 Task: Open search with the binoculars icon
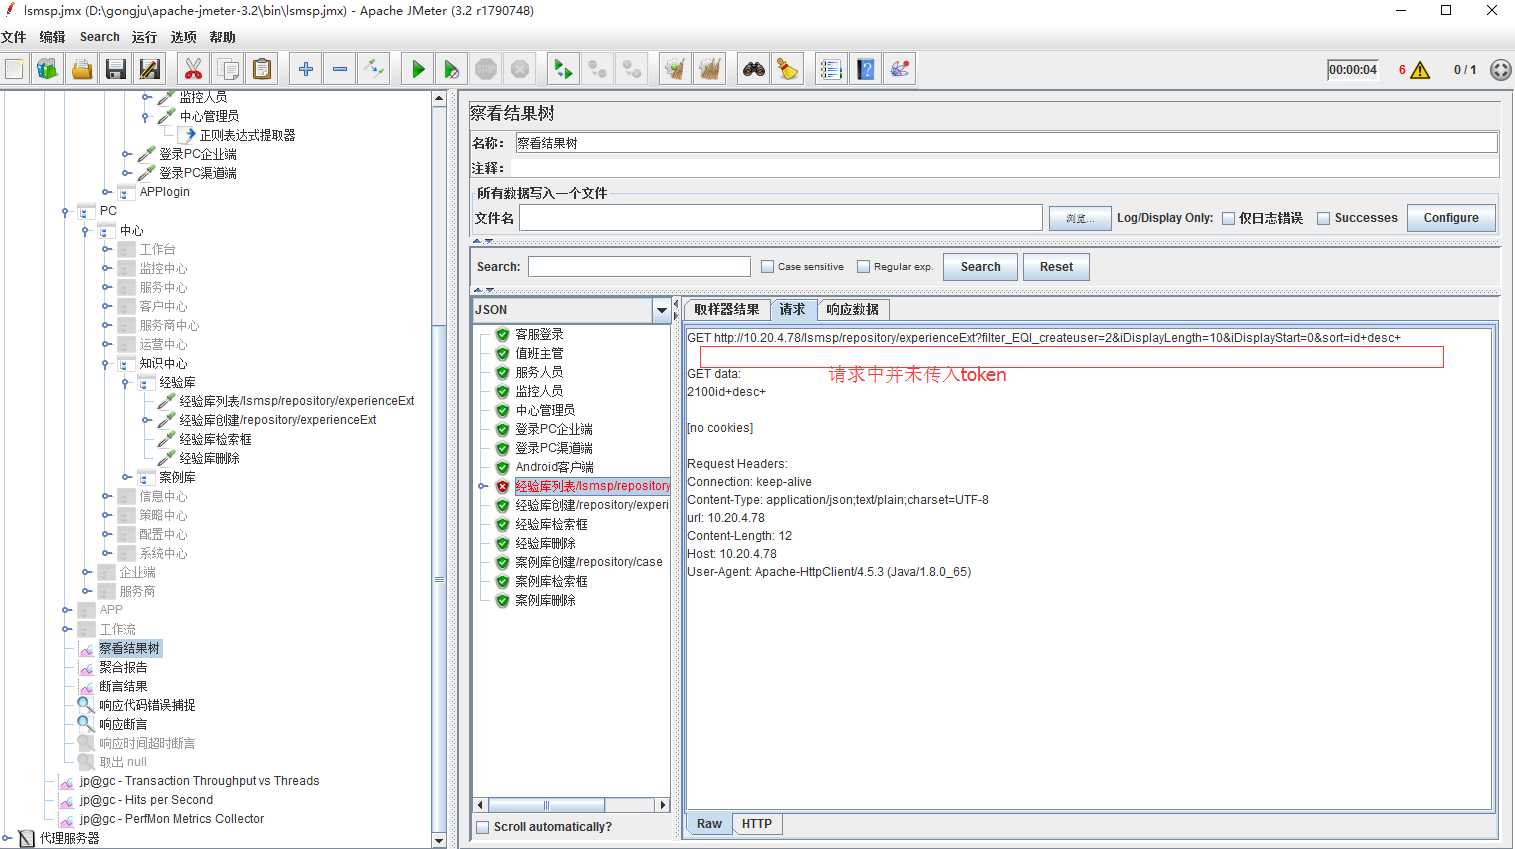(x=754, y=69)
